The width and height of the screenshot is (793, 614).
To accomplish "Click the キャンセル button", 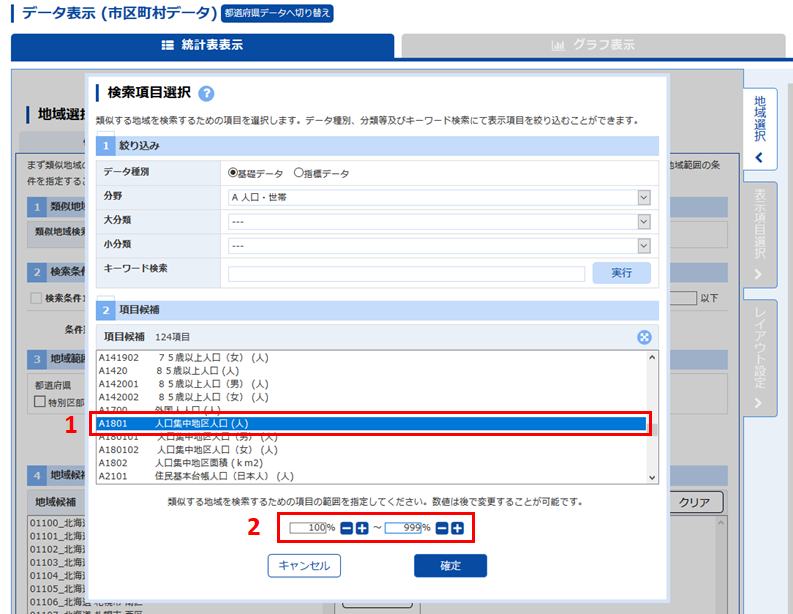I will pos(304,565).
